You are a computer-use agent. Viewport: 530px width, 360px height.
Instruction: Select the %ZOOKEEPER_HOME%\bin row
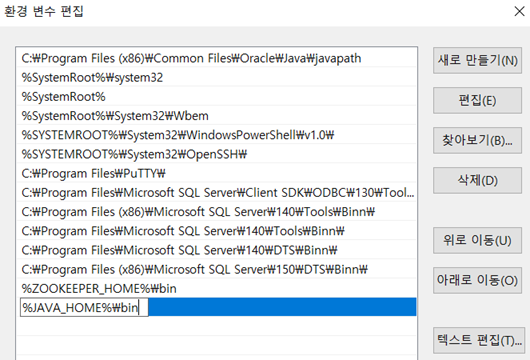216,289
